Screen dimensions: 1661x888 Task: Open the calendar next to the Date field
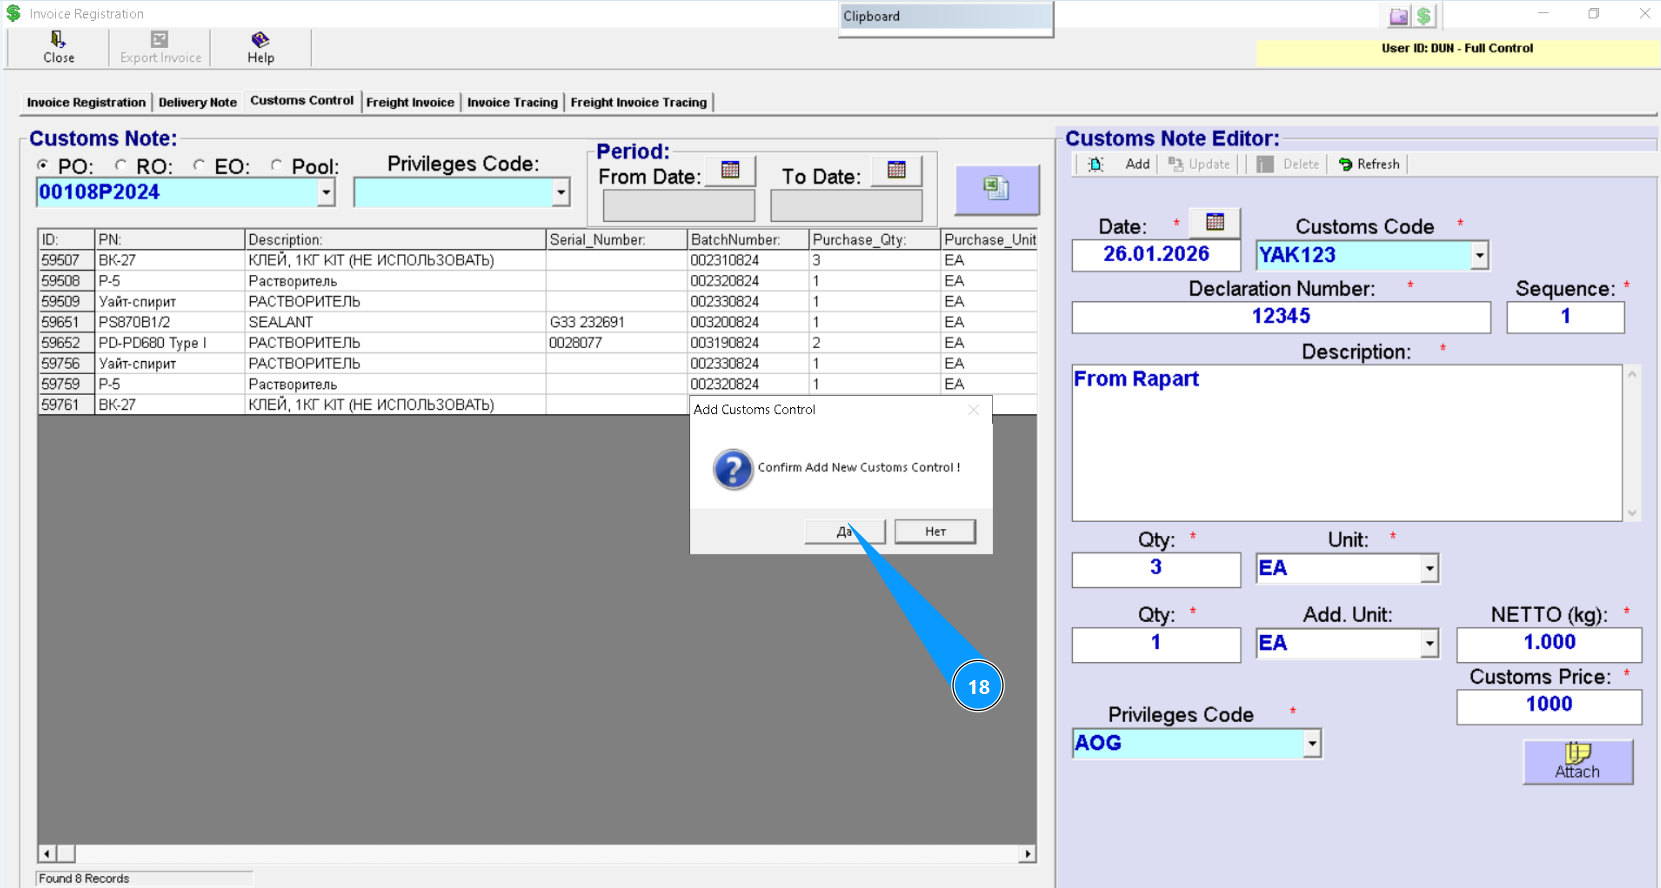1215,222
